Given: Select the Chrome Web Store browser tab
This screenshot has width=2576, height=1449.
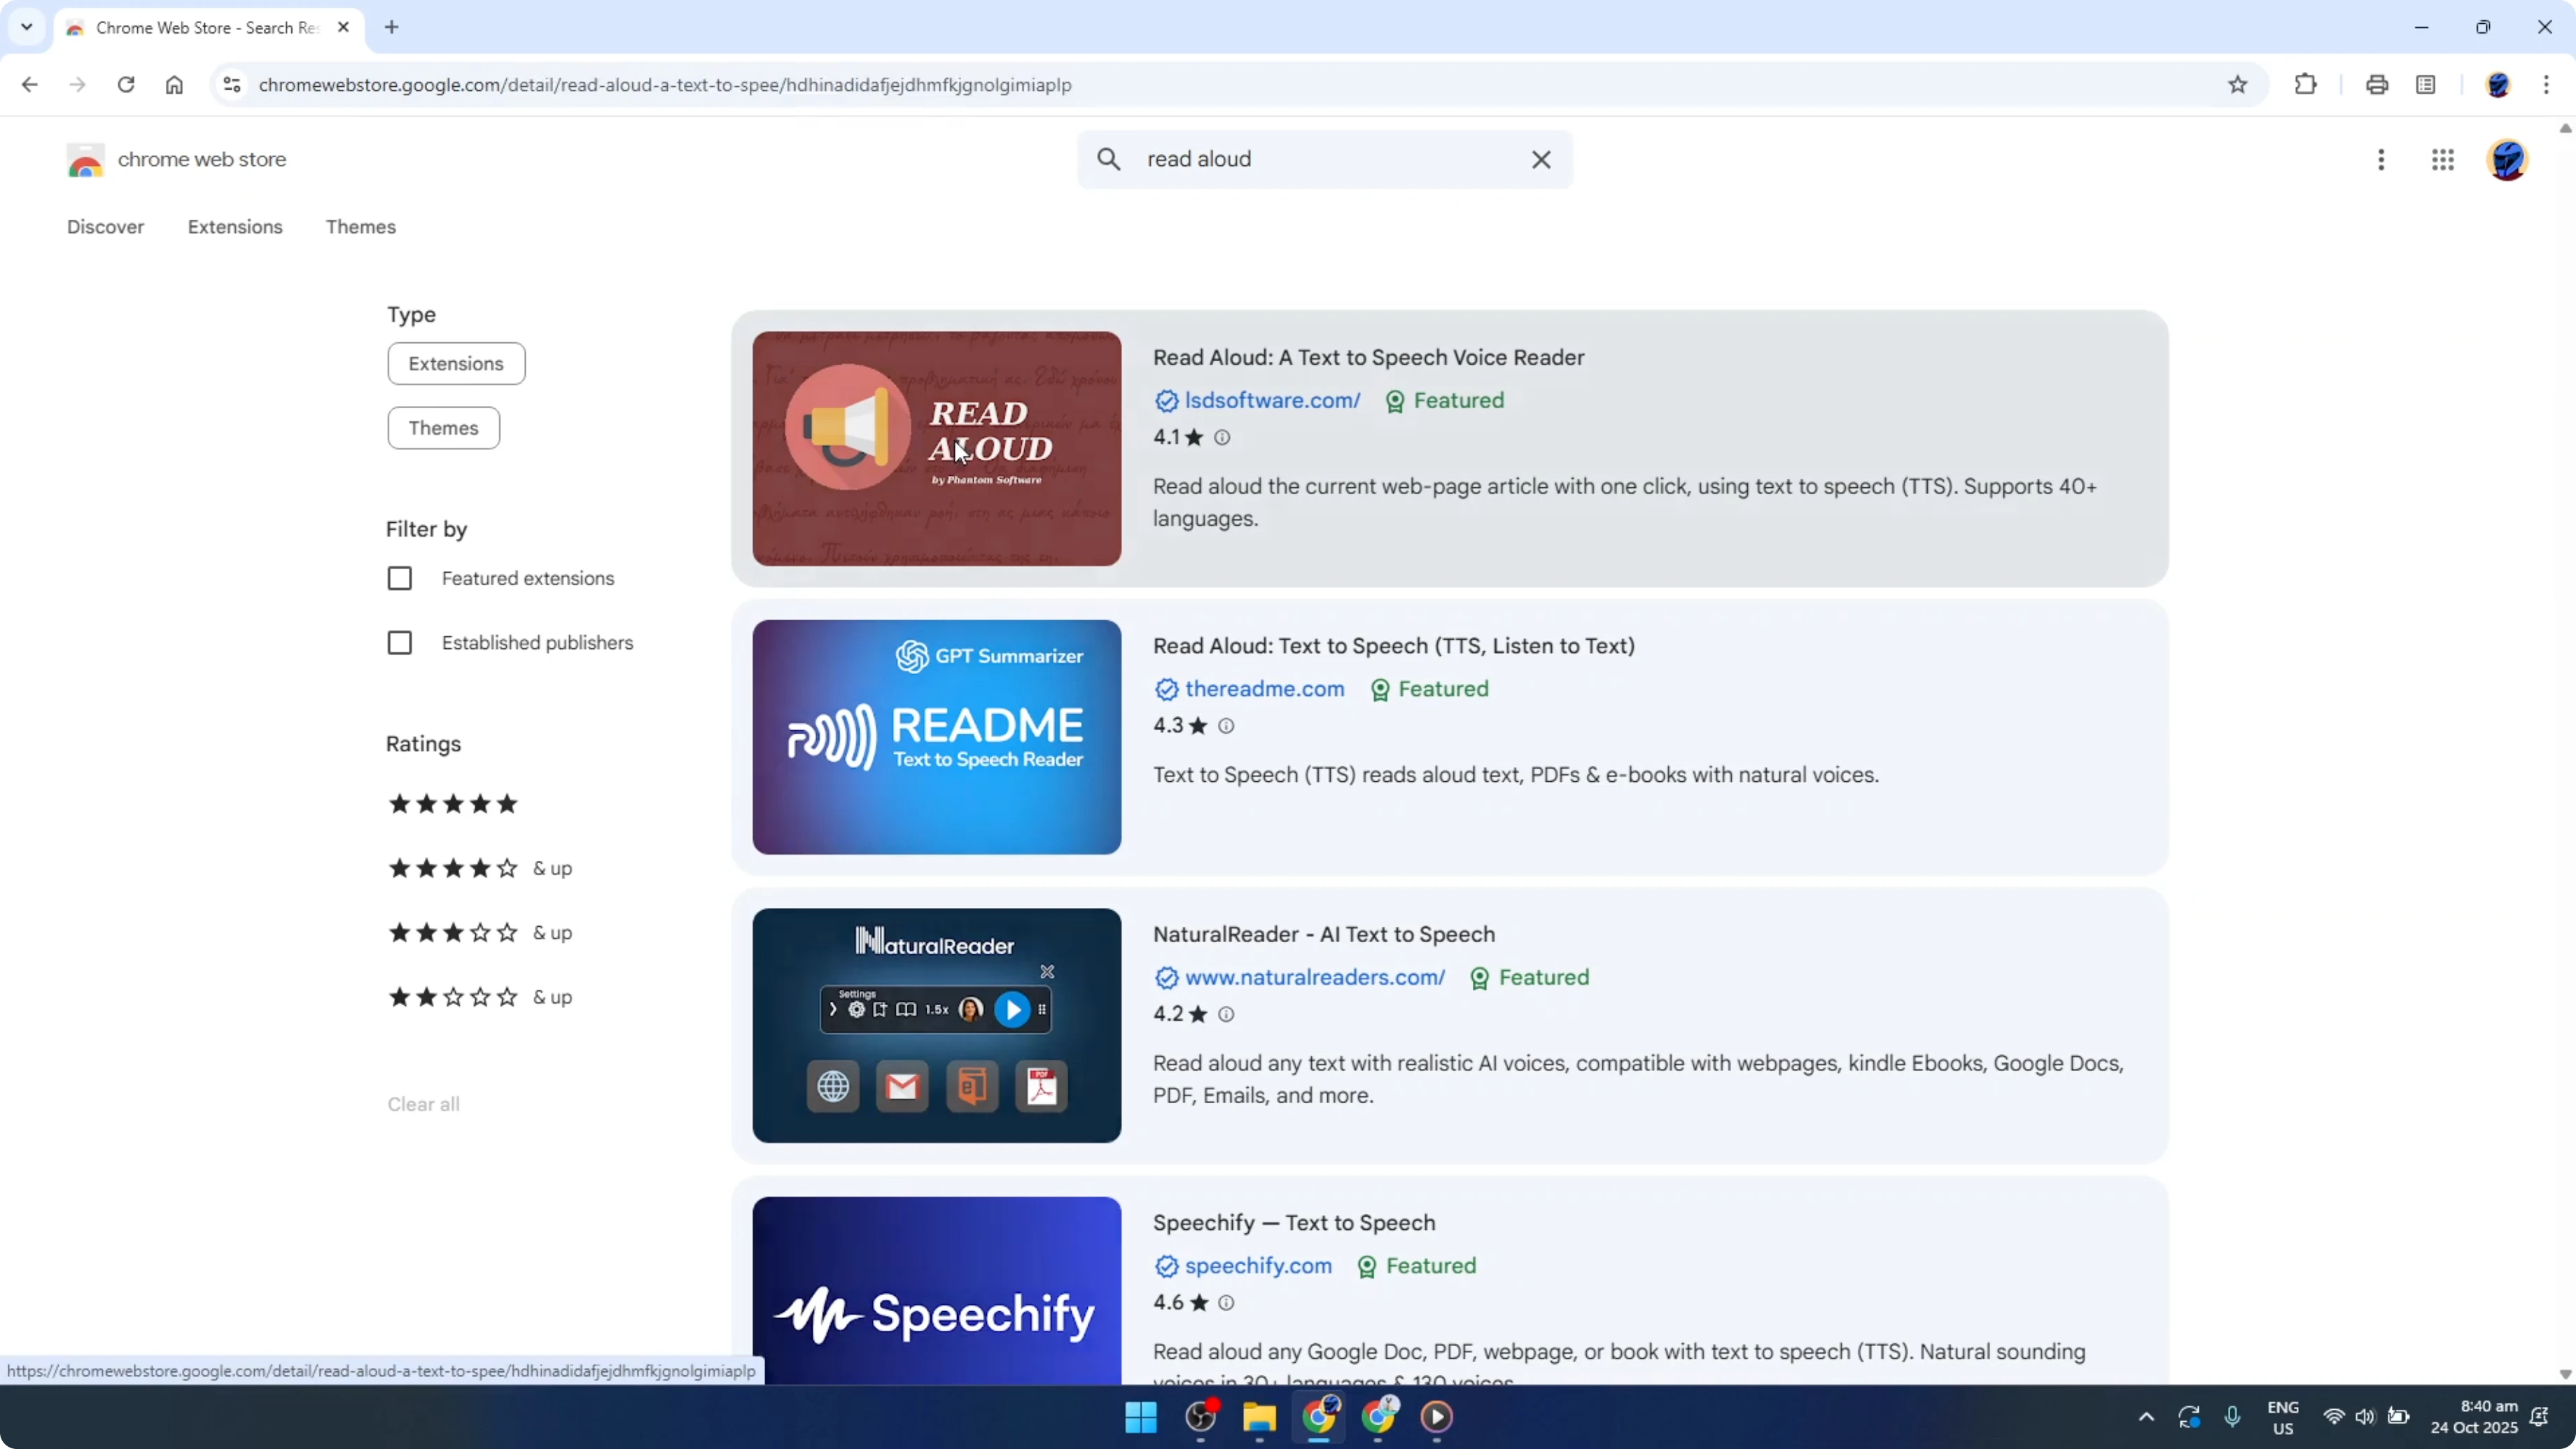Looking at the screenshot, I should (x=208, y=28).
